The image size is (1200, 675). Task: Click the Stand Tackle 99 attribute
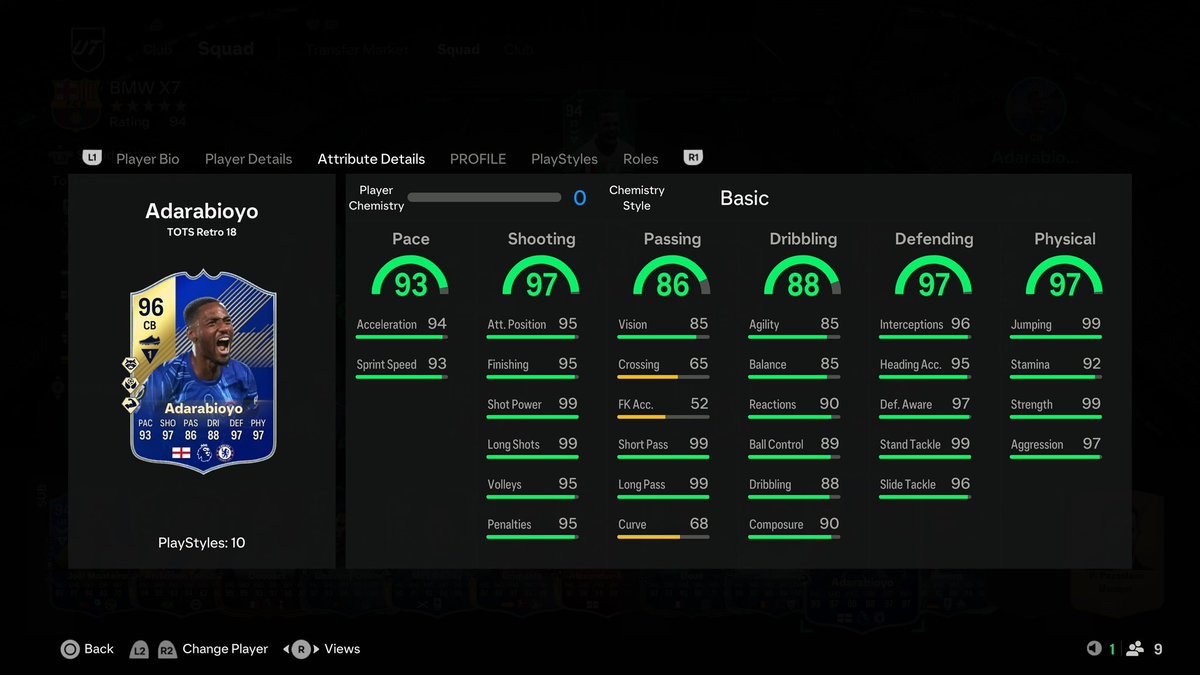(925, 446)
